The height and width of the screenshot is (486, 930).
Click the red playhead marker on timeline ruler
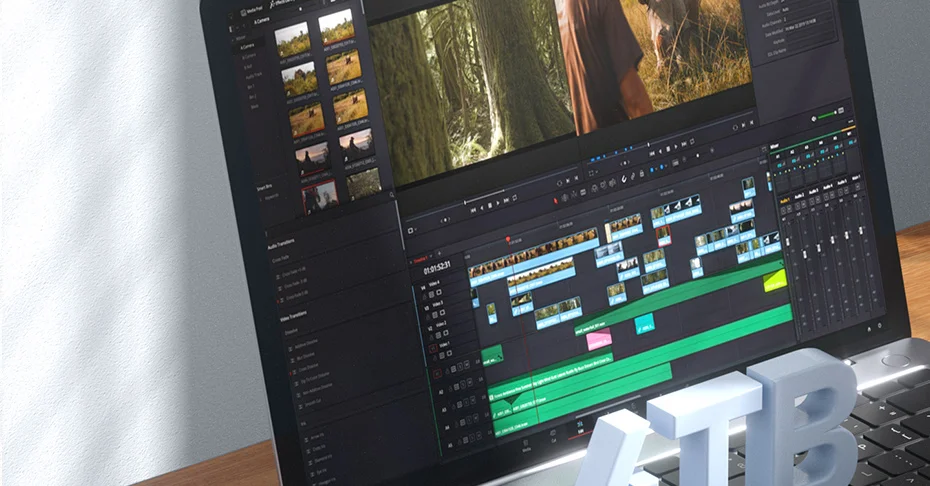coord(507,239)
